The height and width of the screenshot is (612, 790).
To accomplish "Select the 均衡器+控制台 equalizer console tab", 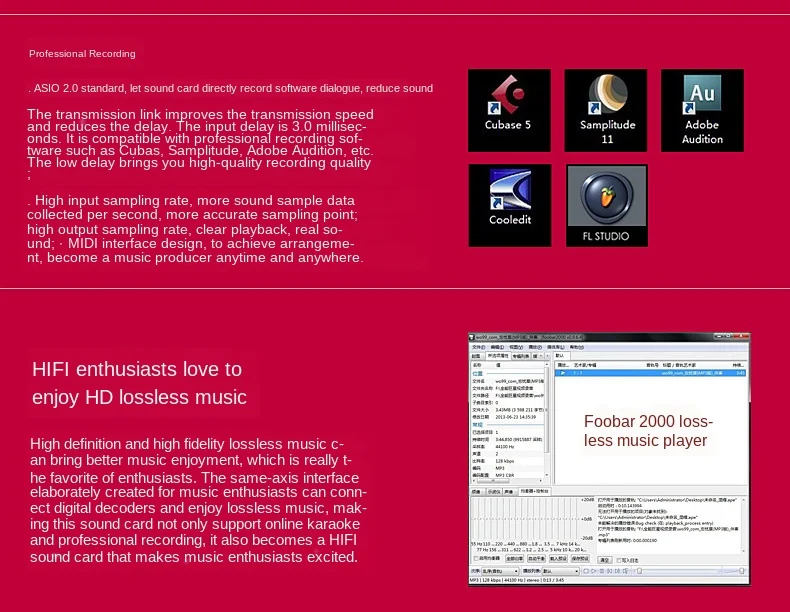I will (535, 491).
